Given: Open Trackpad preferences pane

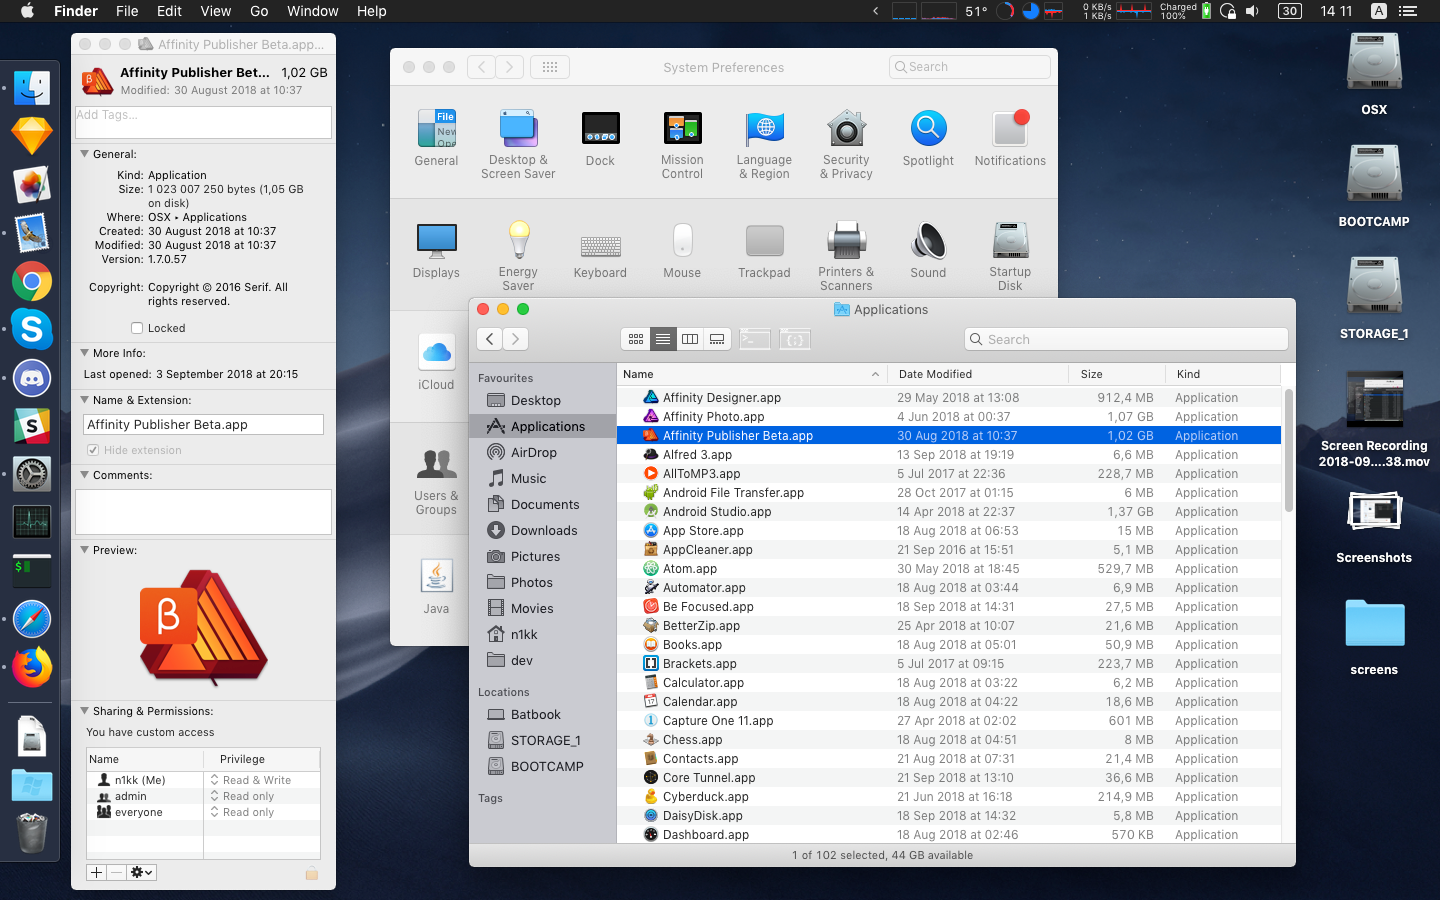Looking at the screenshot, I should click(764, 250).
